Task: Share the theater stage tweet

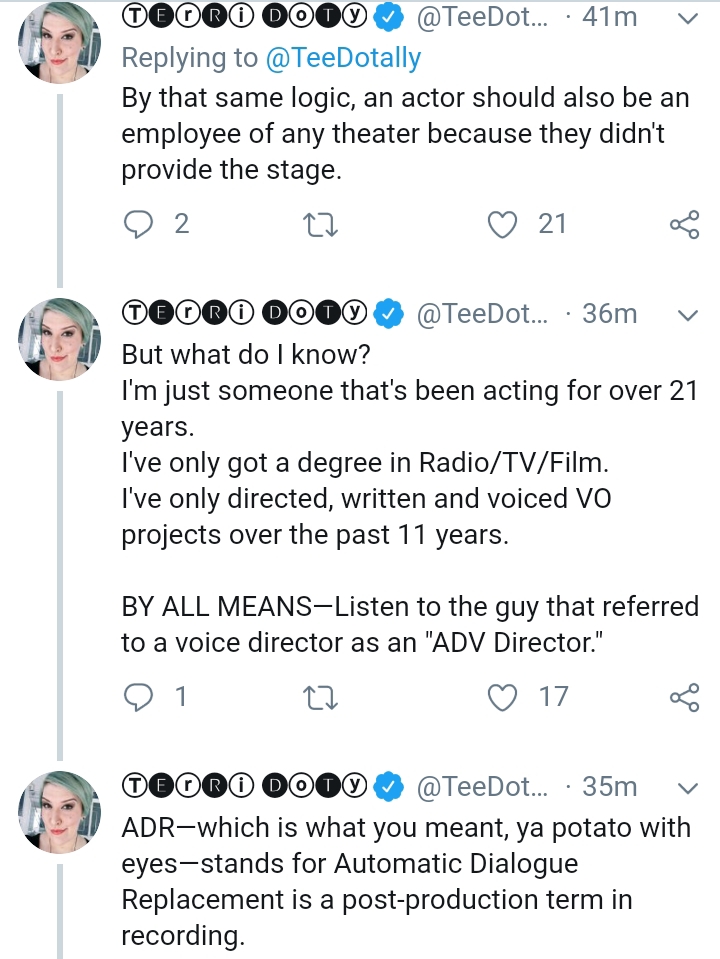Action: pos(684,225)
